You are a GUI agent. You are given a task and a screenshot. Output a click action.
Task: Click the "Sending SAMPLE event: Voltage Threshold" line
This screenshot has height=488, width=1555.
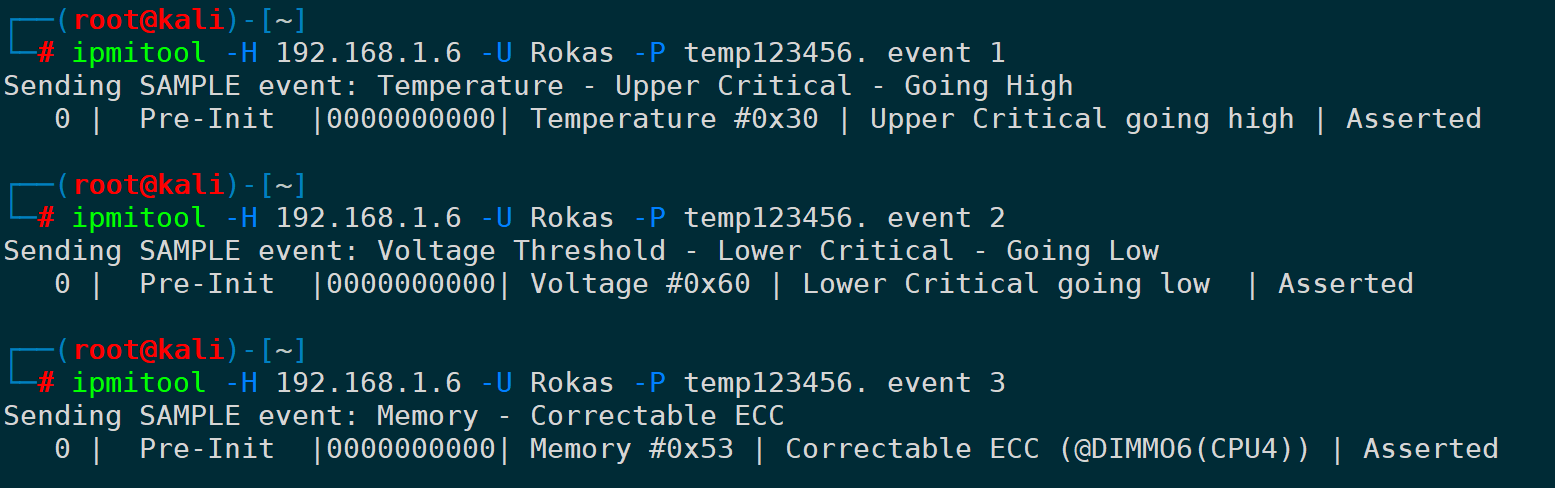580,251
